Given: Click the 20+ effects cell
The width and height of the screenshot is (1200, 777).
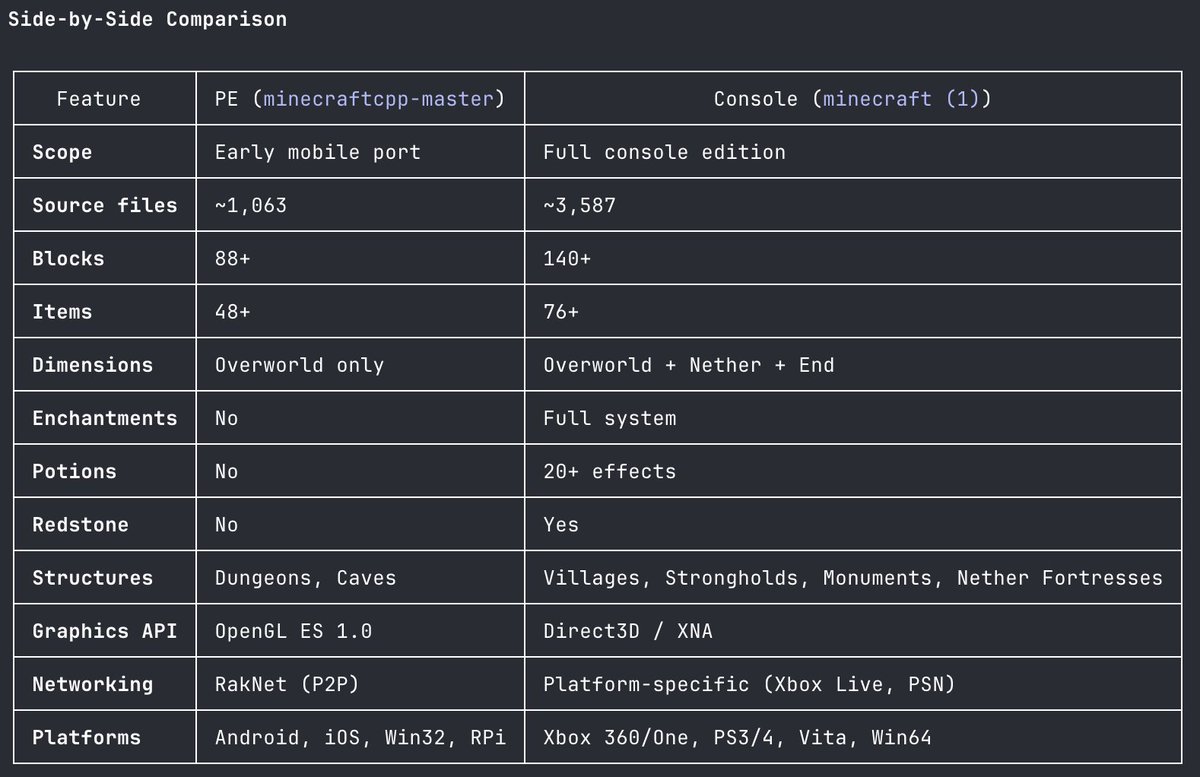Looking at the screenshot, I should pos(609,471).
